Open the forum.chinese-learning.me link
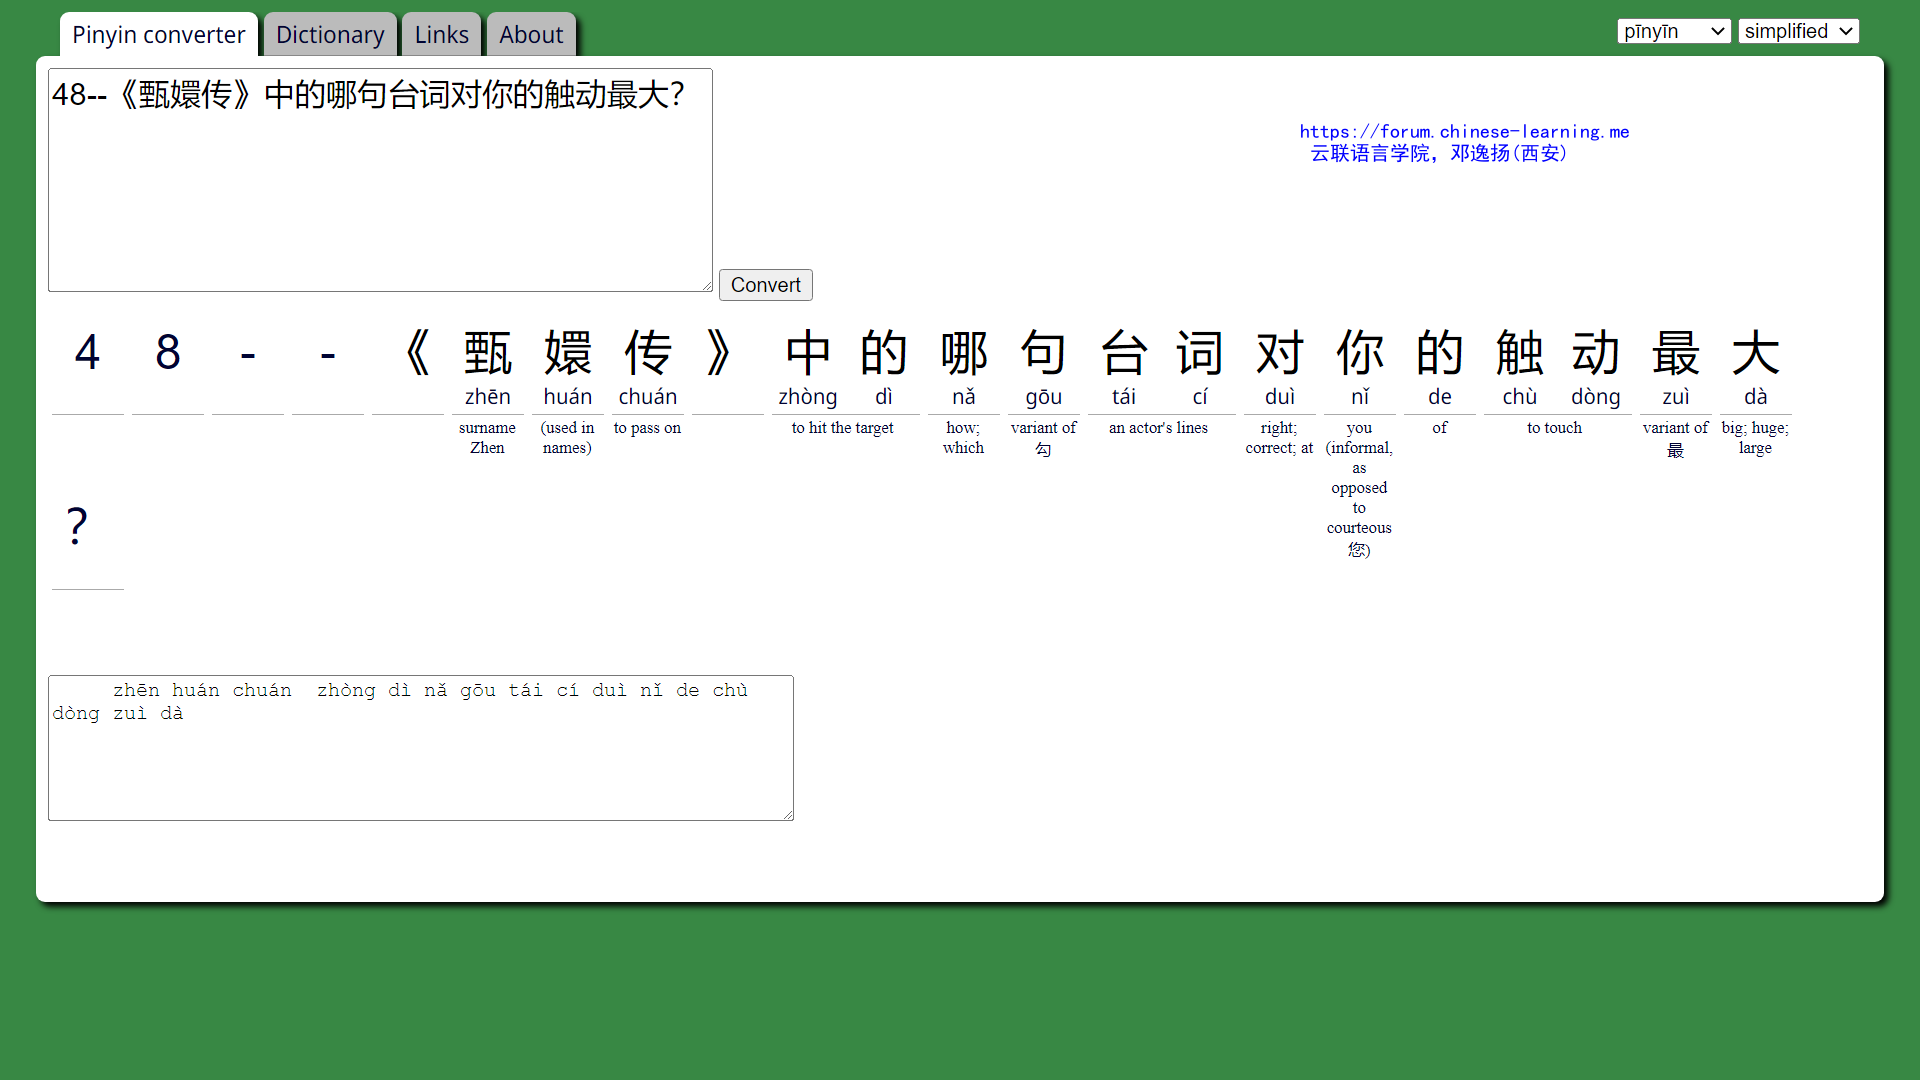1920x1080 pixels. coord(1464,131)
